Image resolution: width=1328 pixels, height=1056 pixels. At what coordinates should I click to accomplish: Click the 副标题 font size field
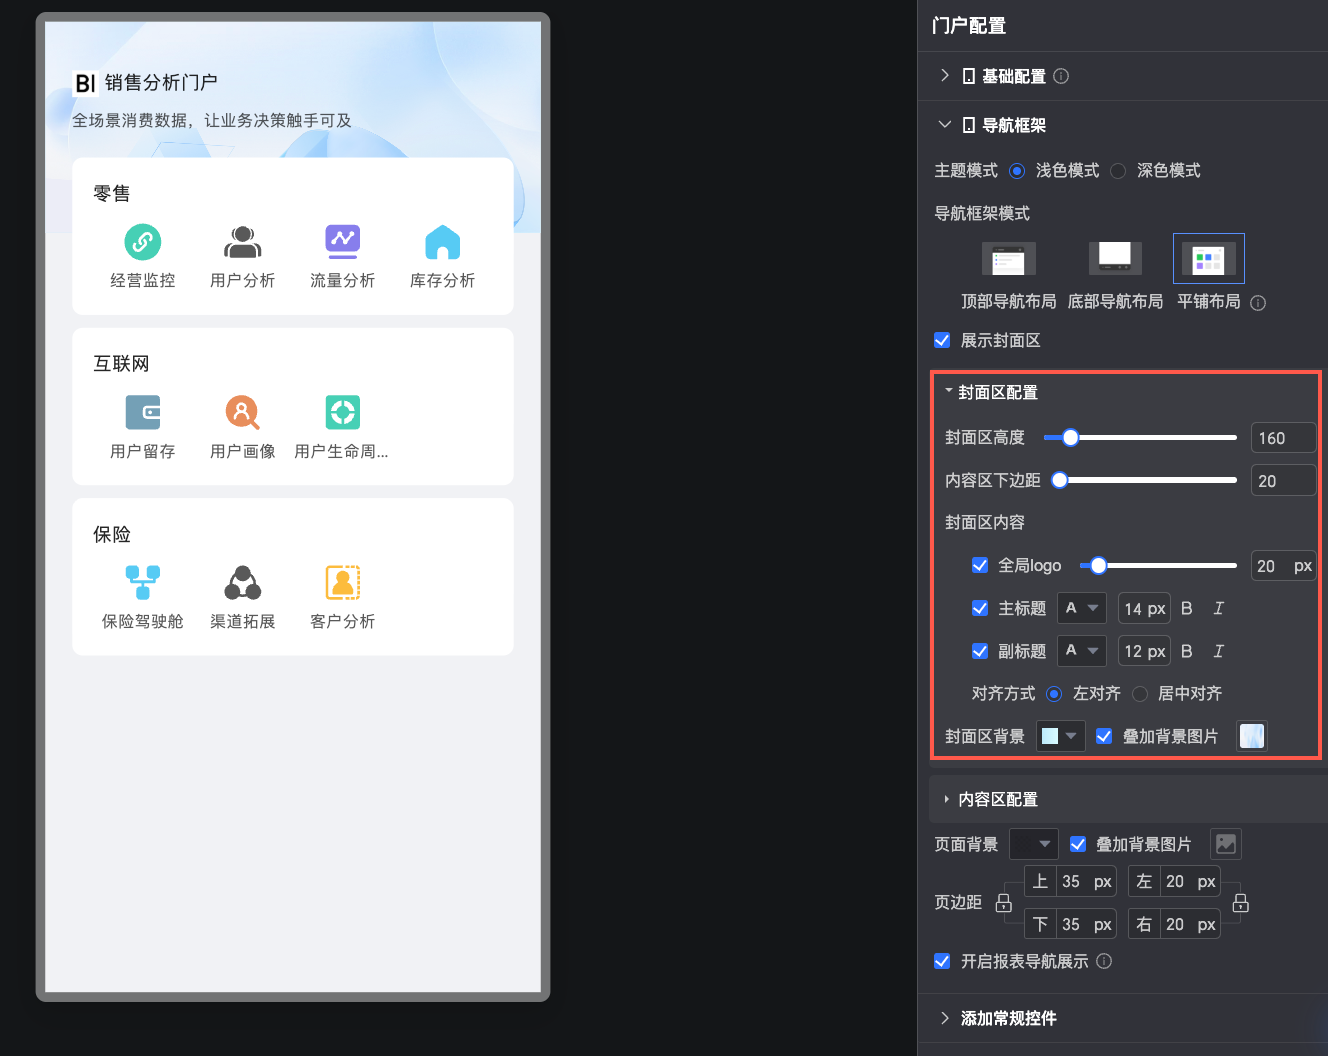coord(1145,651)
